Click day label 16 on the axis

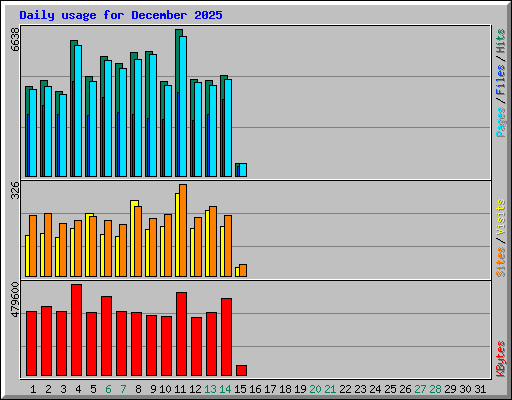click(x=255, y=389)
